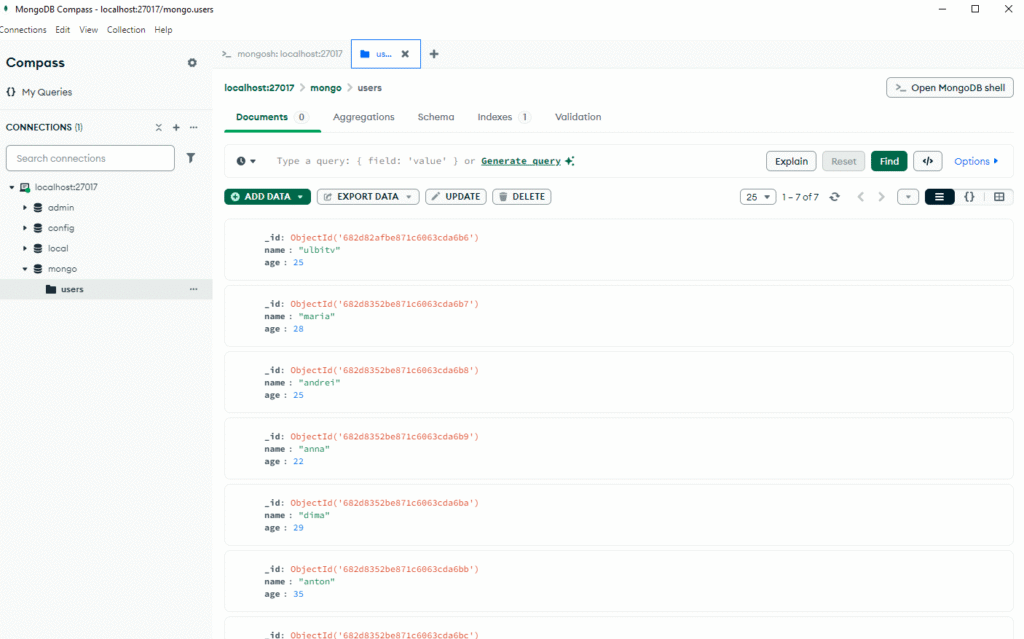1024x639 pixels.
Task: Open the Indexes tab
Action: click(504, 118)
